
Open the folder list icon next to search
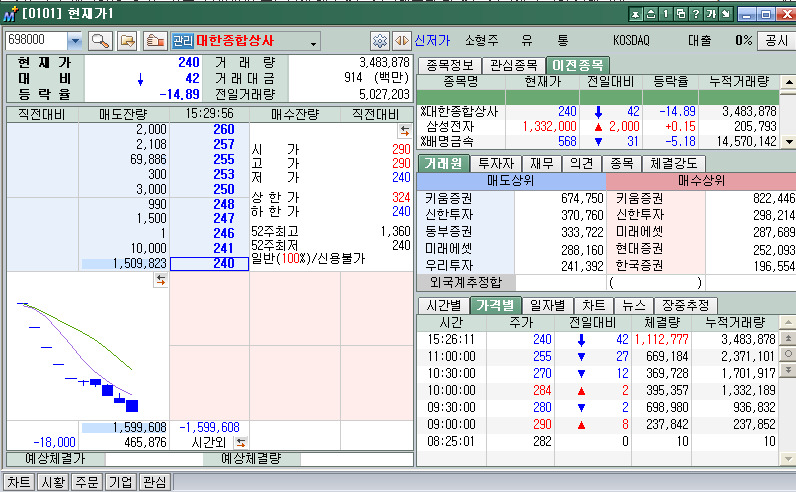pyautogui.click(x=127, y=41)
